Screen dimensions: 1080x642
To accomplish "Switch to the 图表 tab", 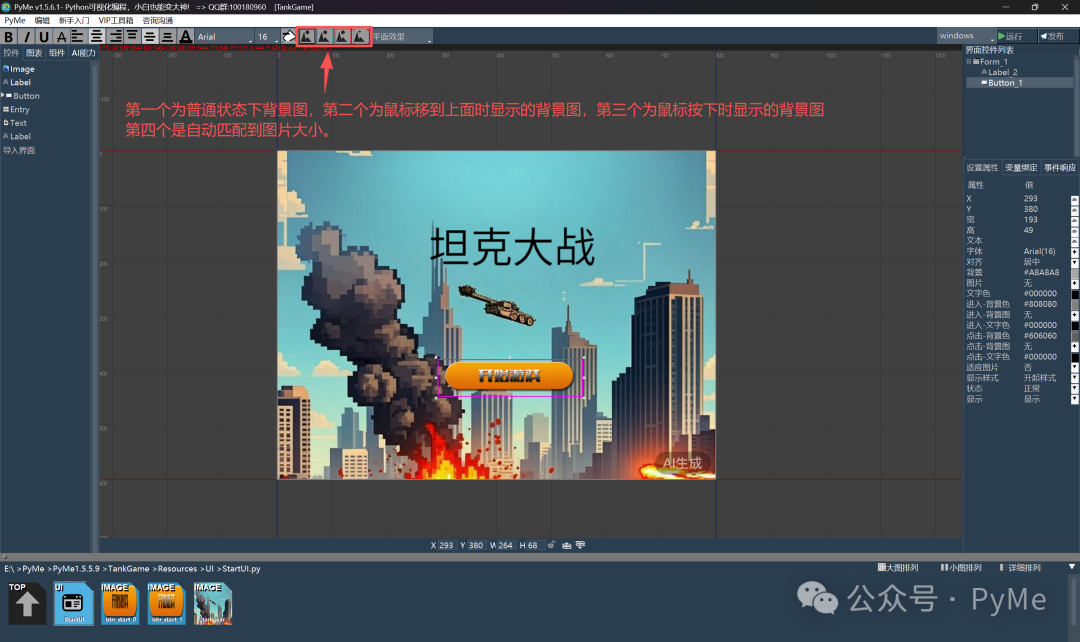I will [34, 53].
